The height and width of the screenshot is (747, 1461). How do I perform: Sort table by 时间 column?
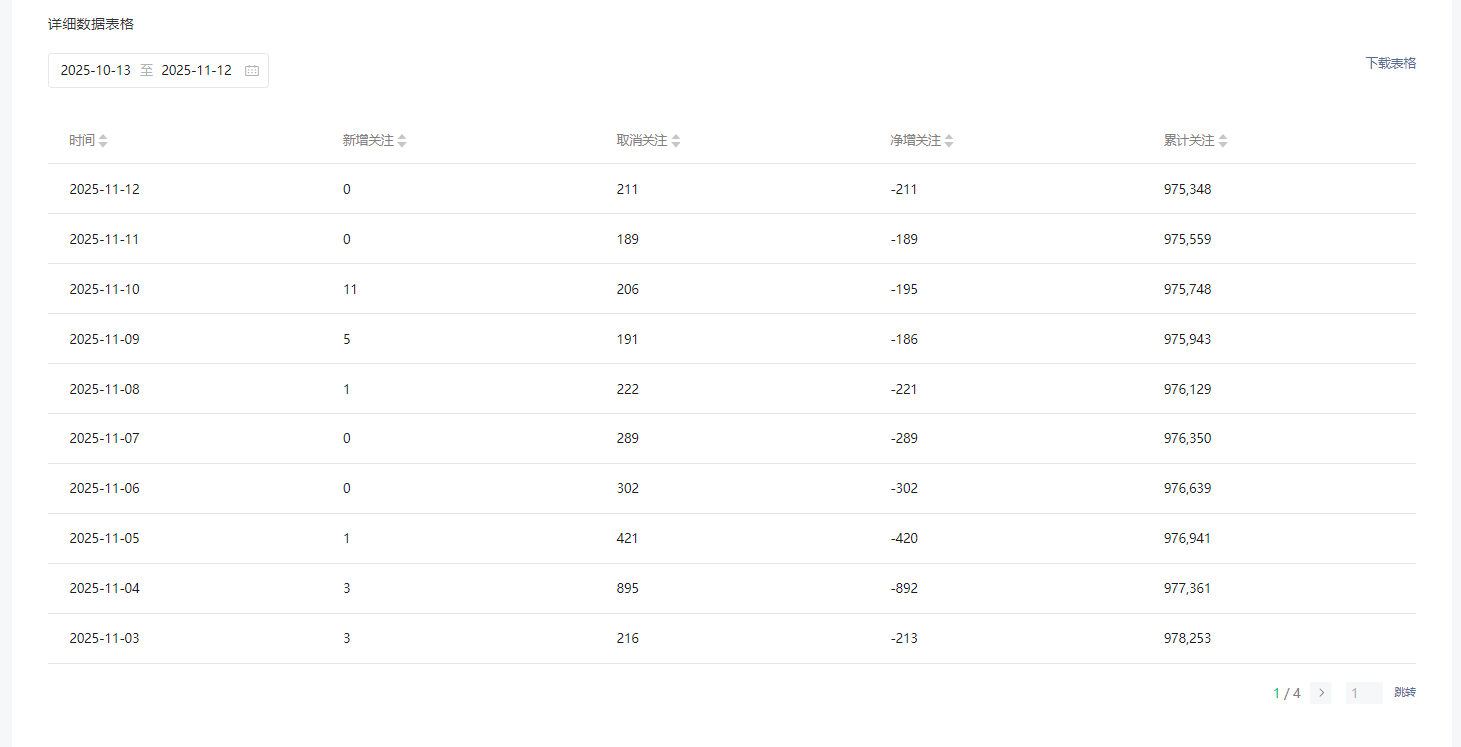click(x=103, y=141)
